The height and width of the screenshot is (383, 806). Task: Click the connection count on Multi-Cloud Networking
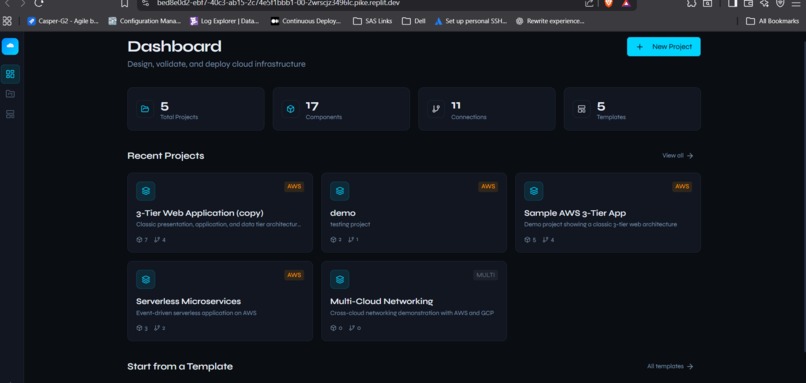point(354,328)
